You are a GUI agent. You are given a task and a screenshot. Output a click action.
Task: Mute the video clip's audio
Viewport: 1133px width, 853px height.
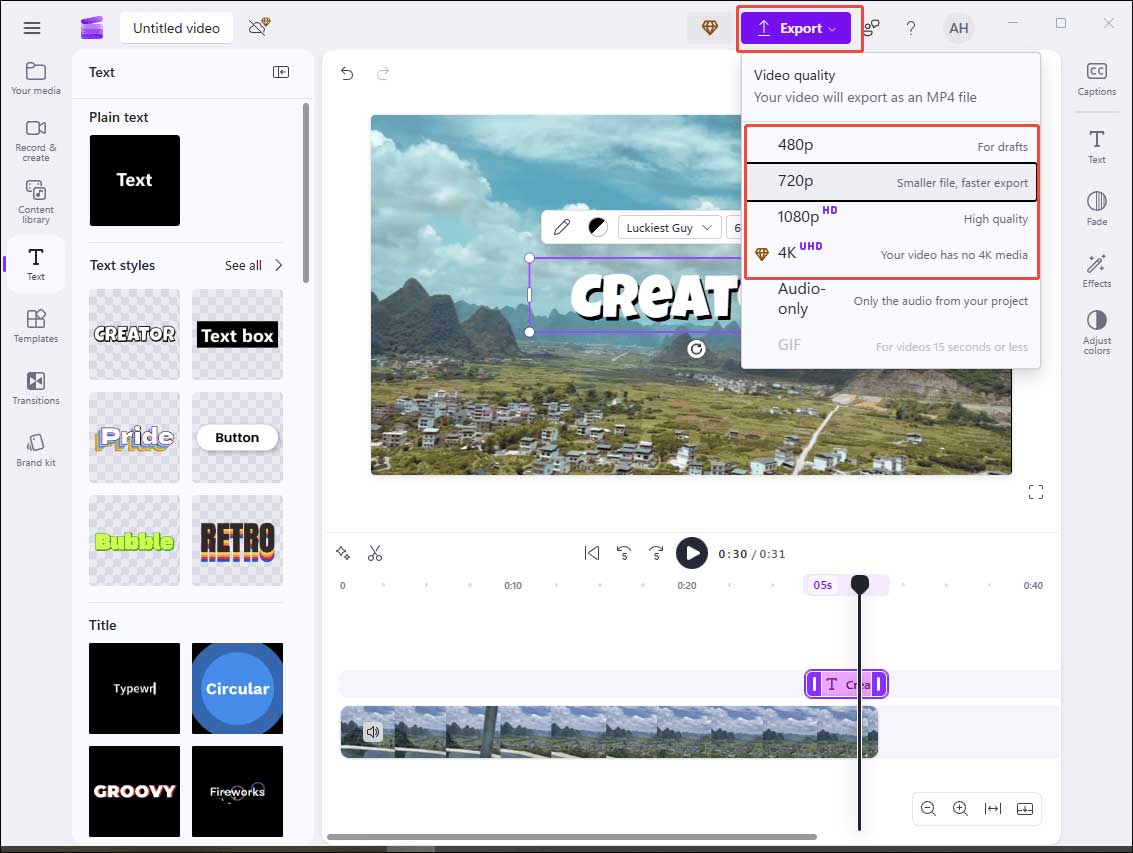[373, 731]
